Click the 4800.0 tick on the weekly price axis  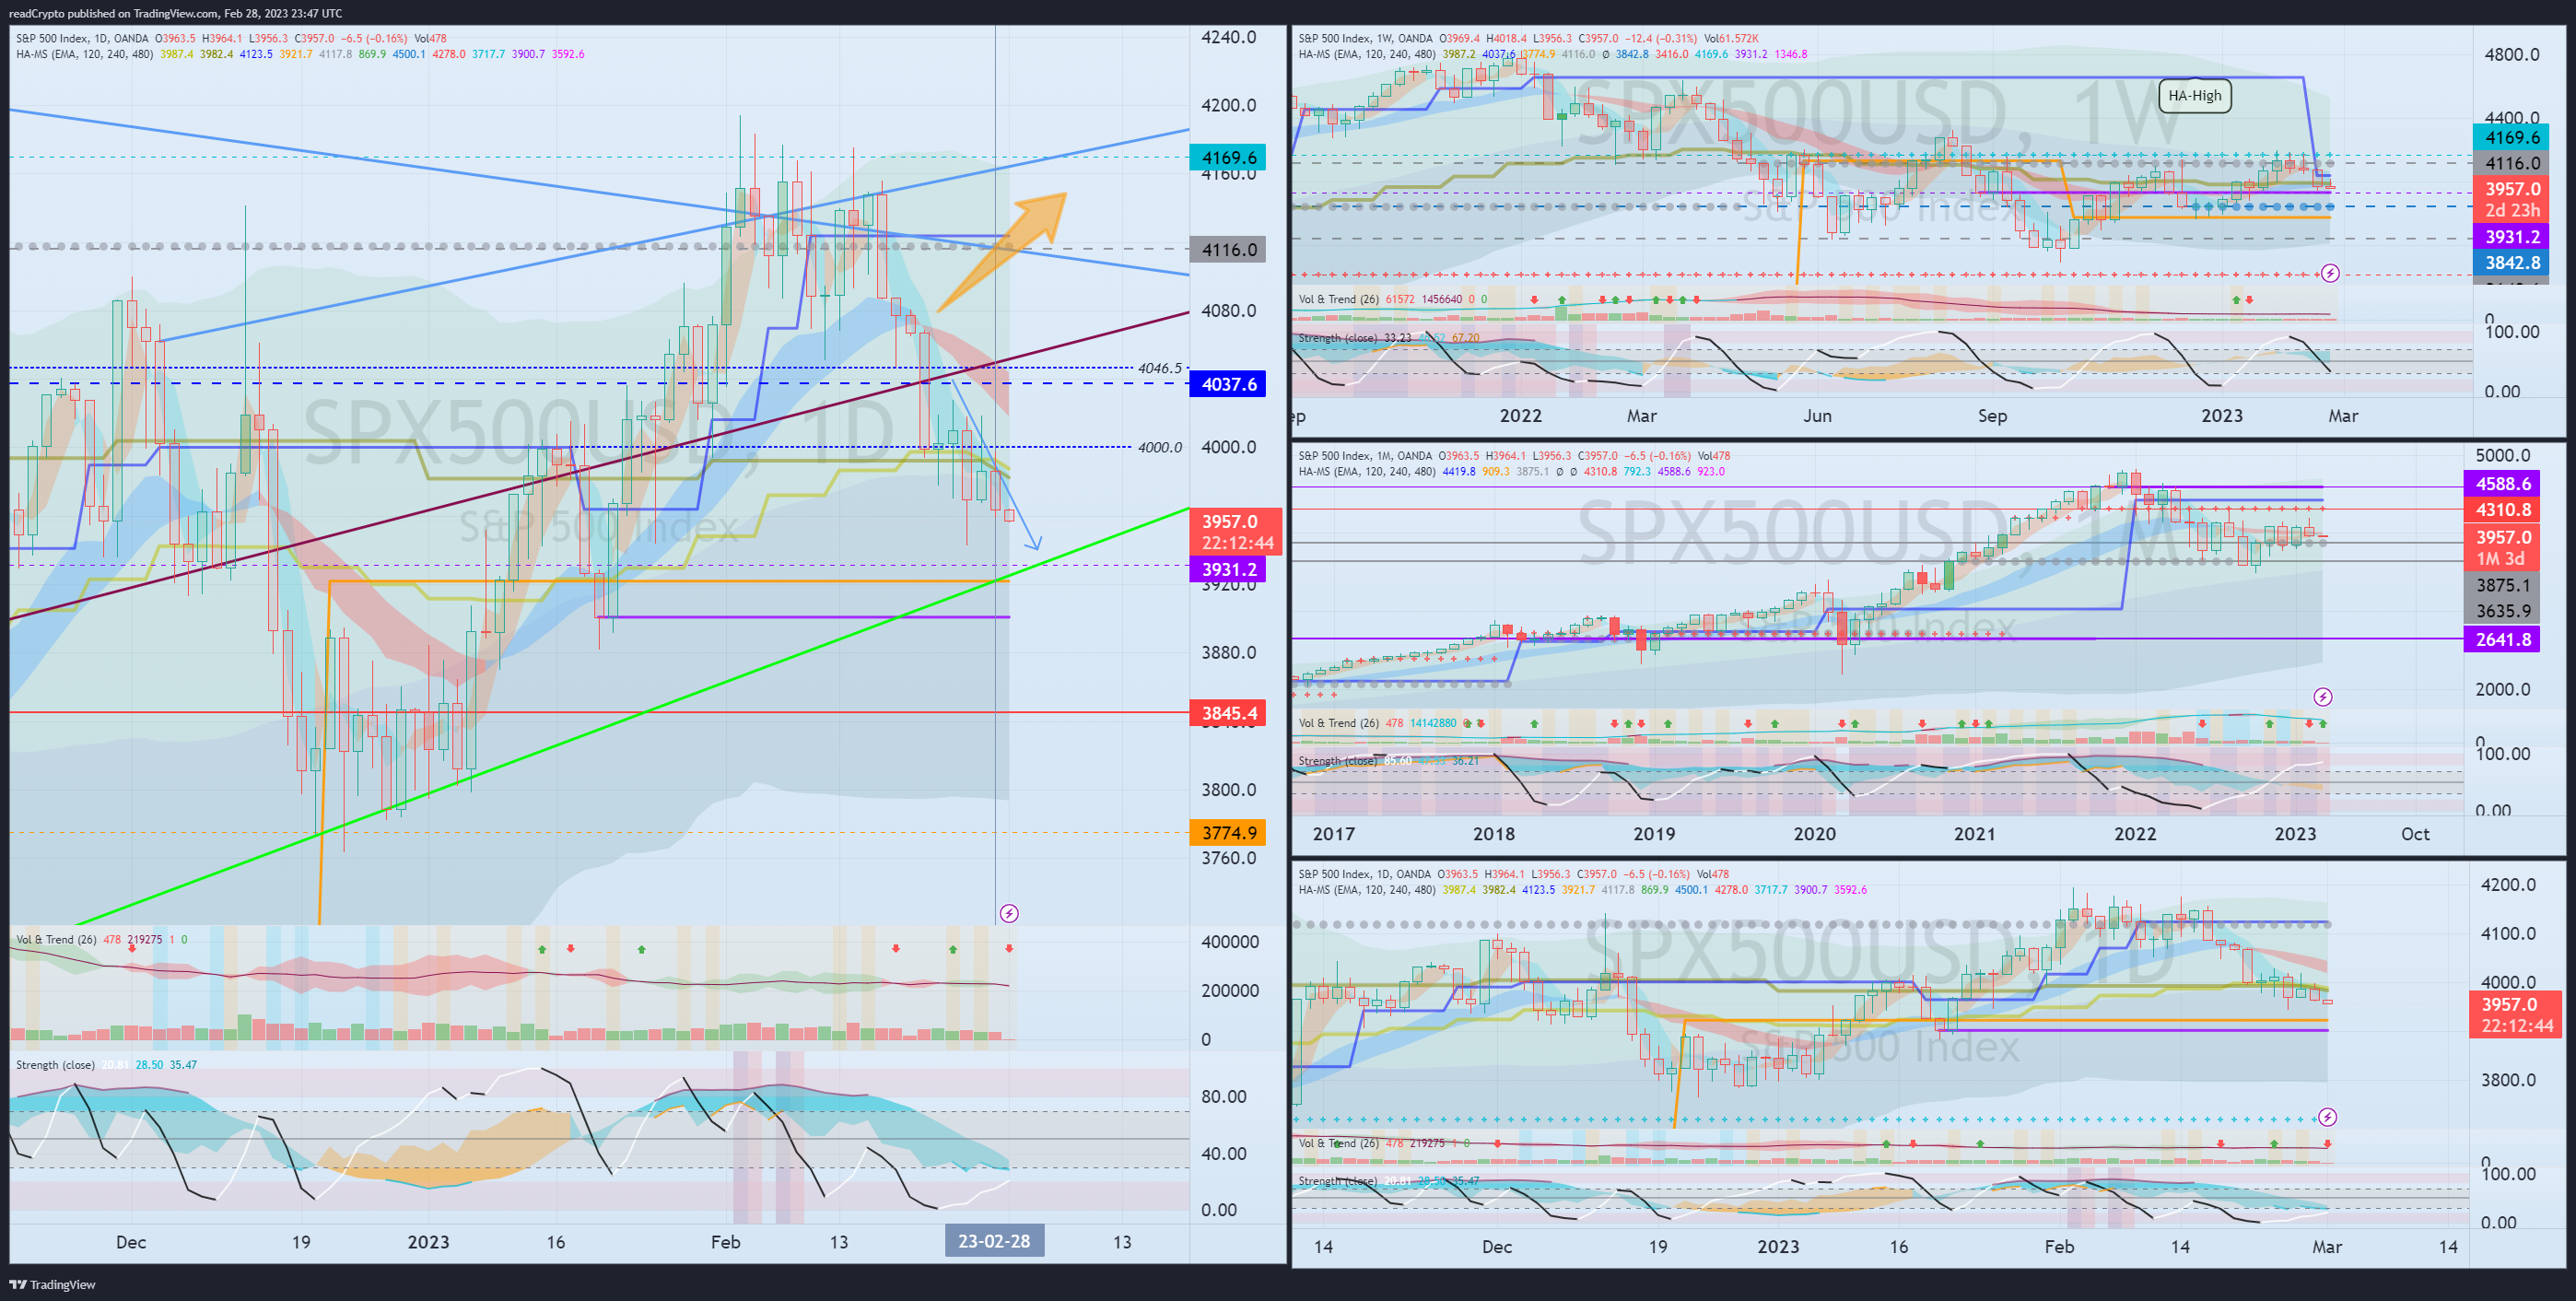(x=2511, y=54)
